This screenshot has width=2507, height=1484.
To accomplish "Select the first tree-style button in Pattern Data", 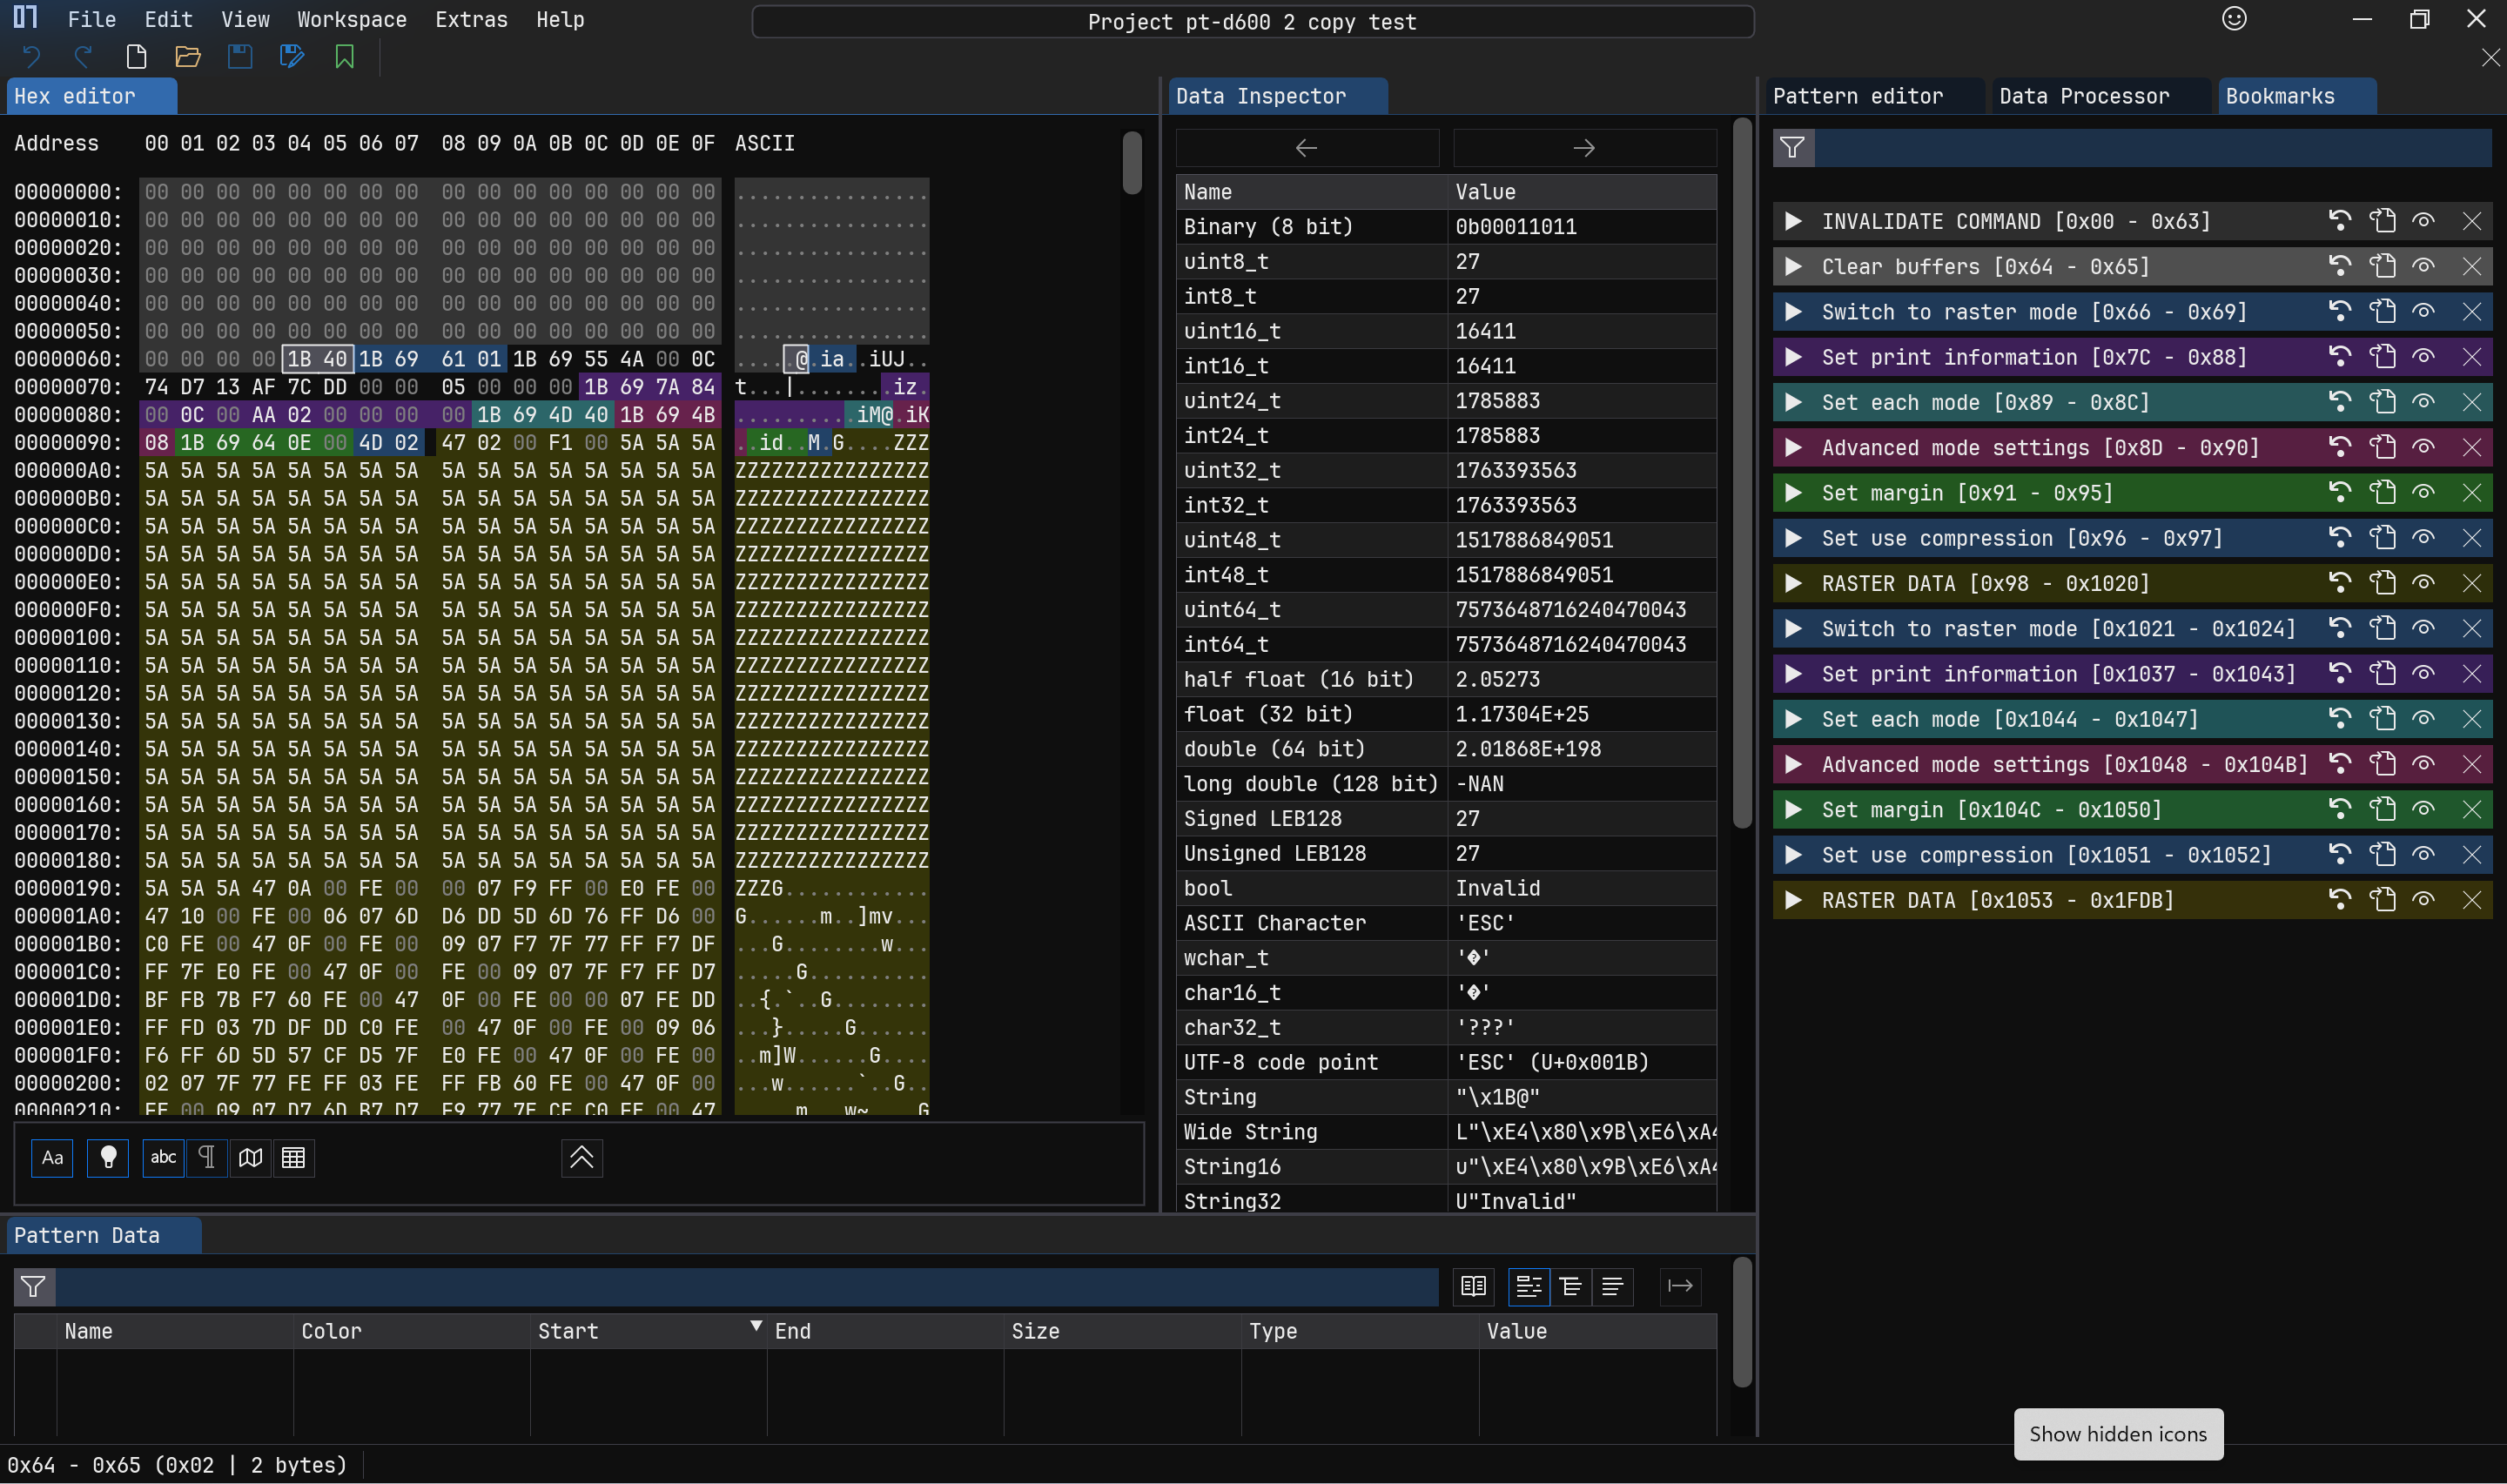I will (1528, 1287).
